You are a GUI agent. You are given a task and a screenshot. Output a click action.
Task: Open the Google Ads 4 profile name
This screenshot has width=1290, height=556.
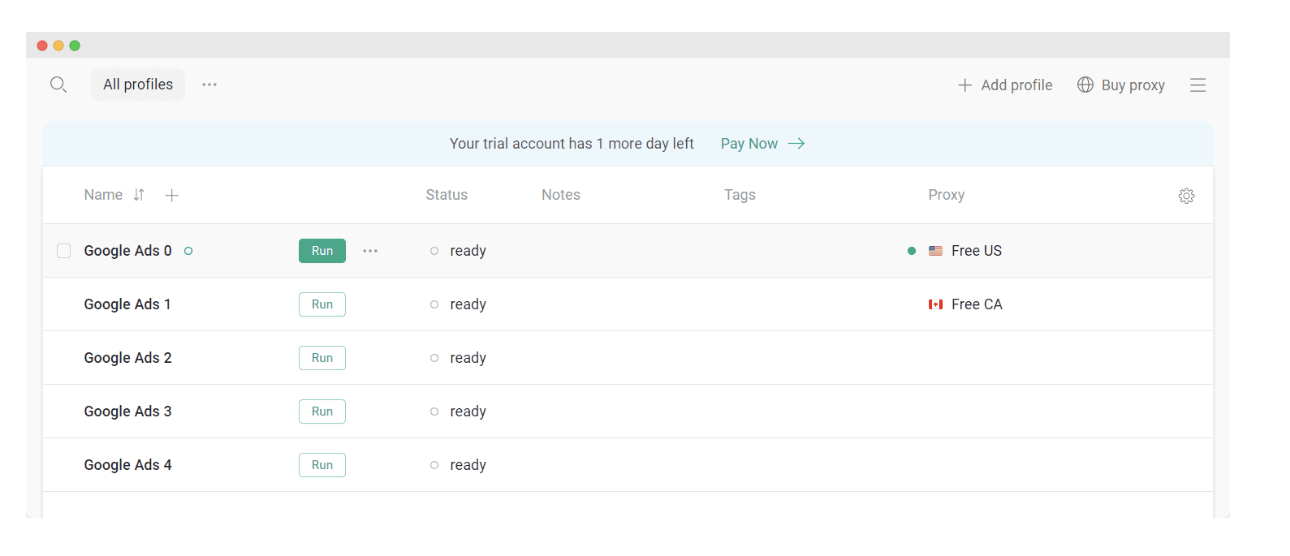coord(128,465)
